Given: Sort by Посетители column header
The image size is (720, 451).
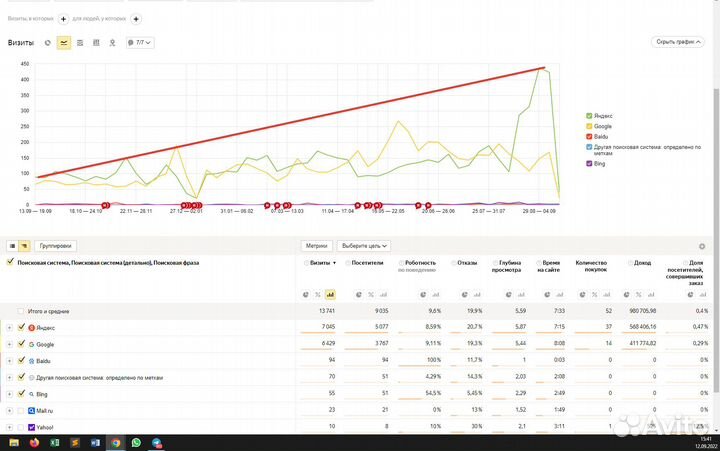Looking at the screenshot, I should 367,263.
